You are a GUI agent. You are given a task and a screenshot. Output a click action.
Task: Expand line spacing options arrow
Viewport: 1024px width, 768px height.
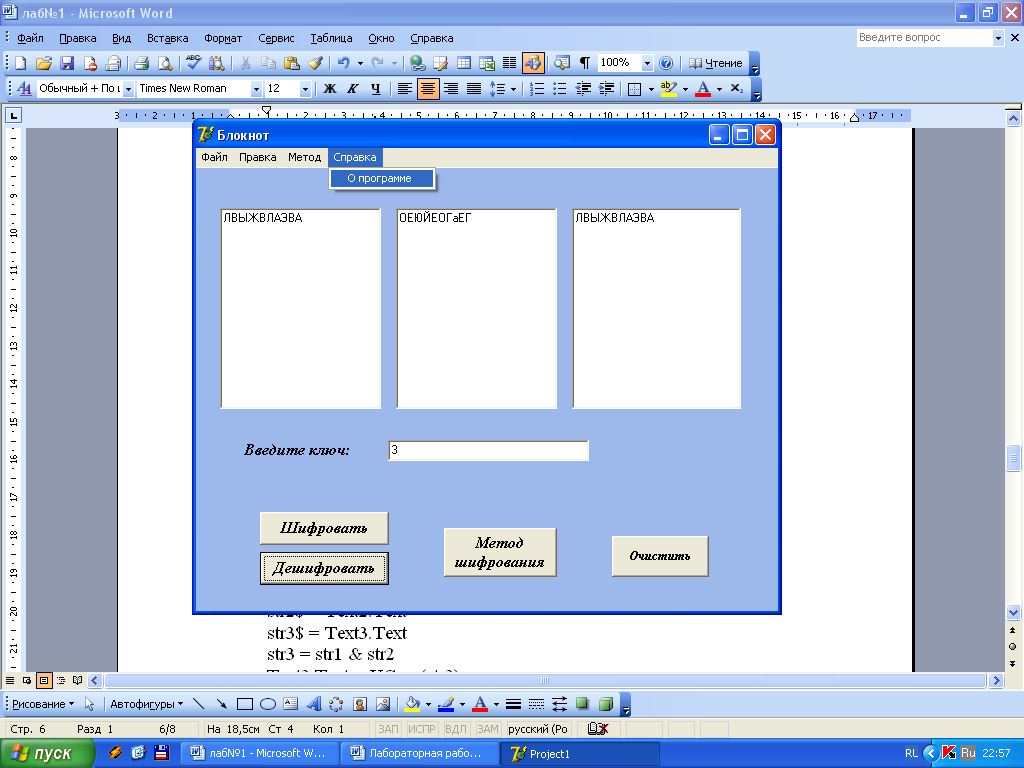[513, 89]
